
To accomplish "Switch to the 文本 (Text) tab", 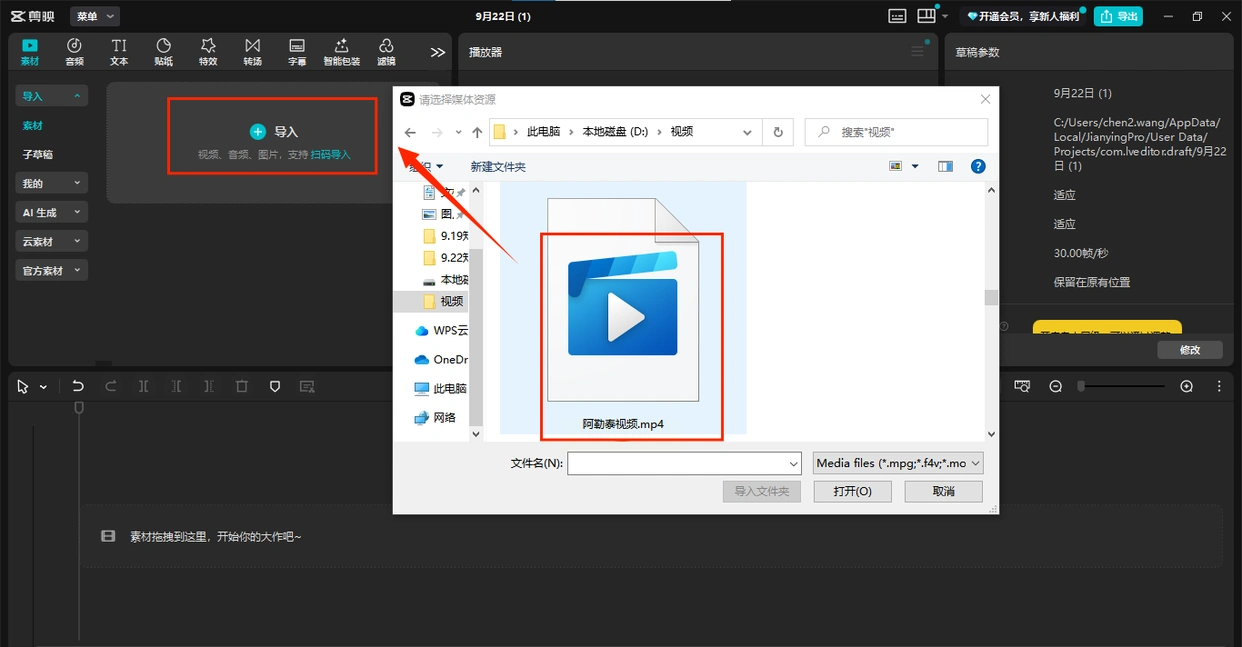I will [x=119, y=52].
